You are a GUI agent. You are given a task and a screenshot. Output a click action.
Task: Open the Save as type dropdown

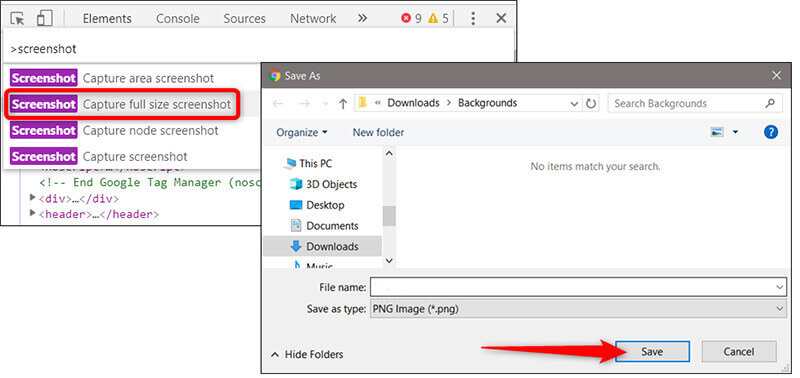(578, 309)
